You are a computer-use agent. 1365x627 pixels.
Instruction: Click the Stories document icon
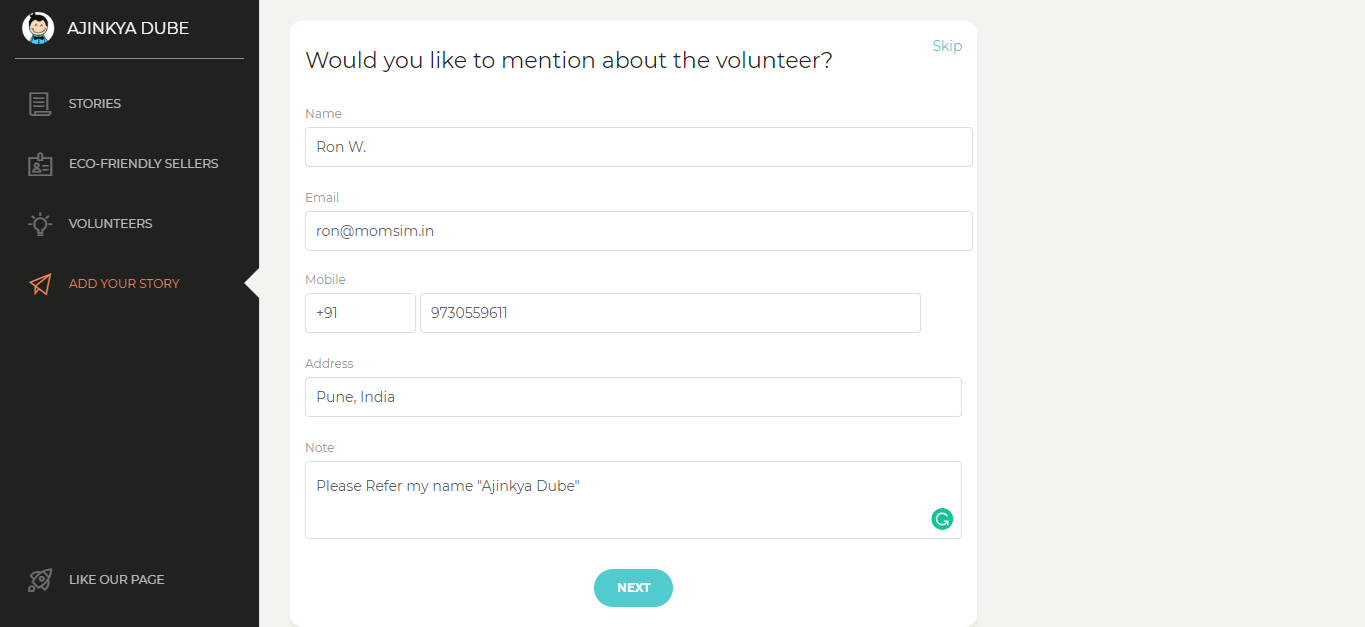pos(40,104)
